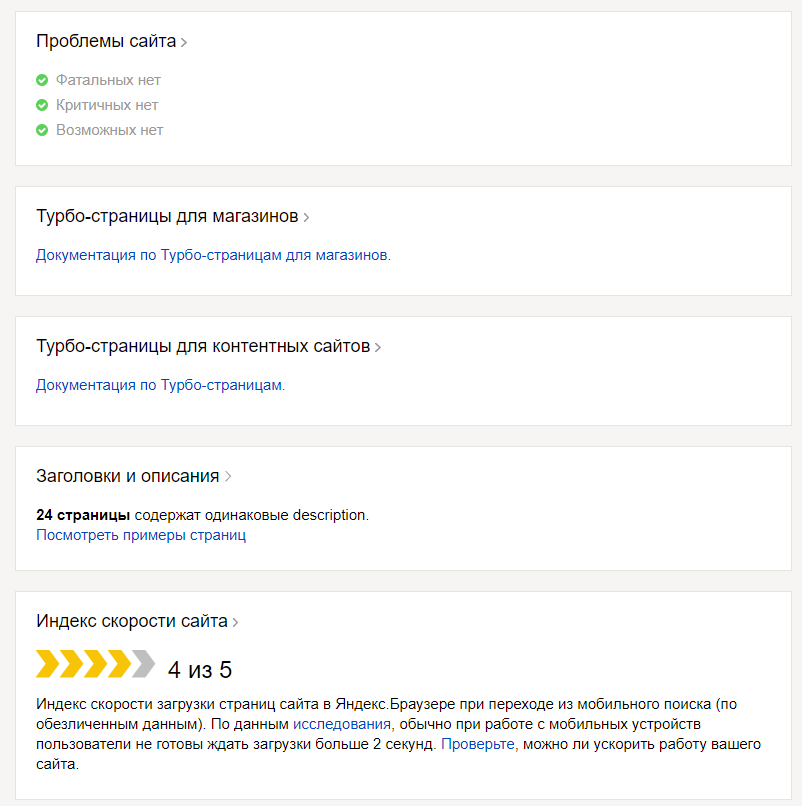Screen dimensions: 802x806
Task: Click green checkmark beside Критичных нет
Action: [x=42, y=105]
